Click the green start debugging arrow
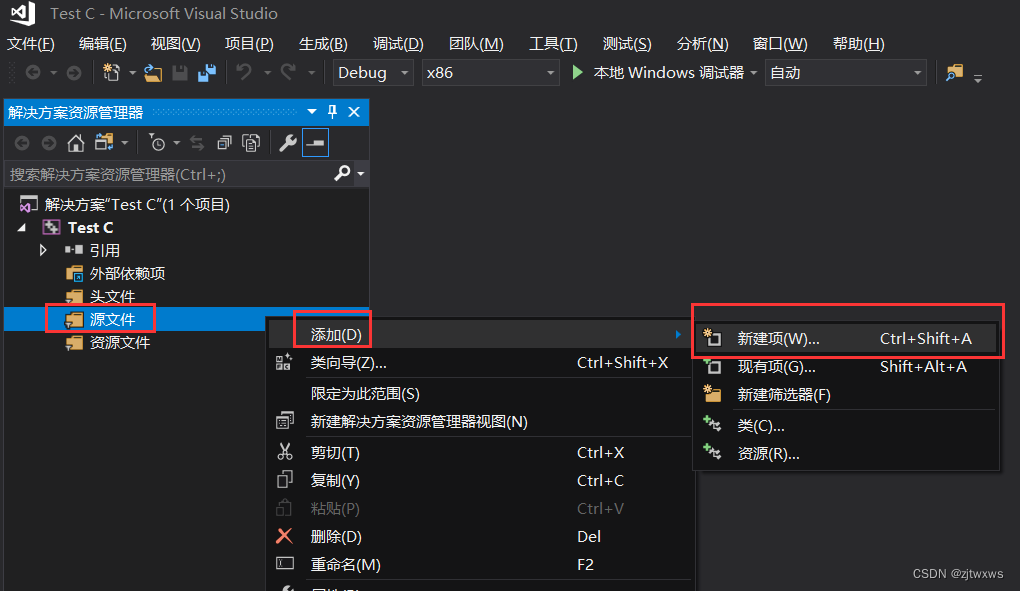Screen dimensions: 1020x591 [x=577, y=72]
